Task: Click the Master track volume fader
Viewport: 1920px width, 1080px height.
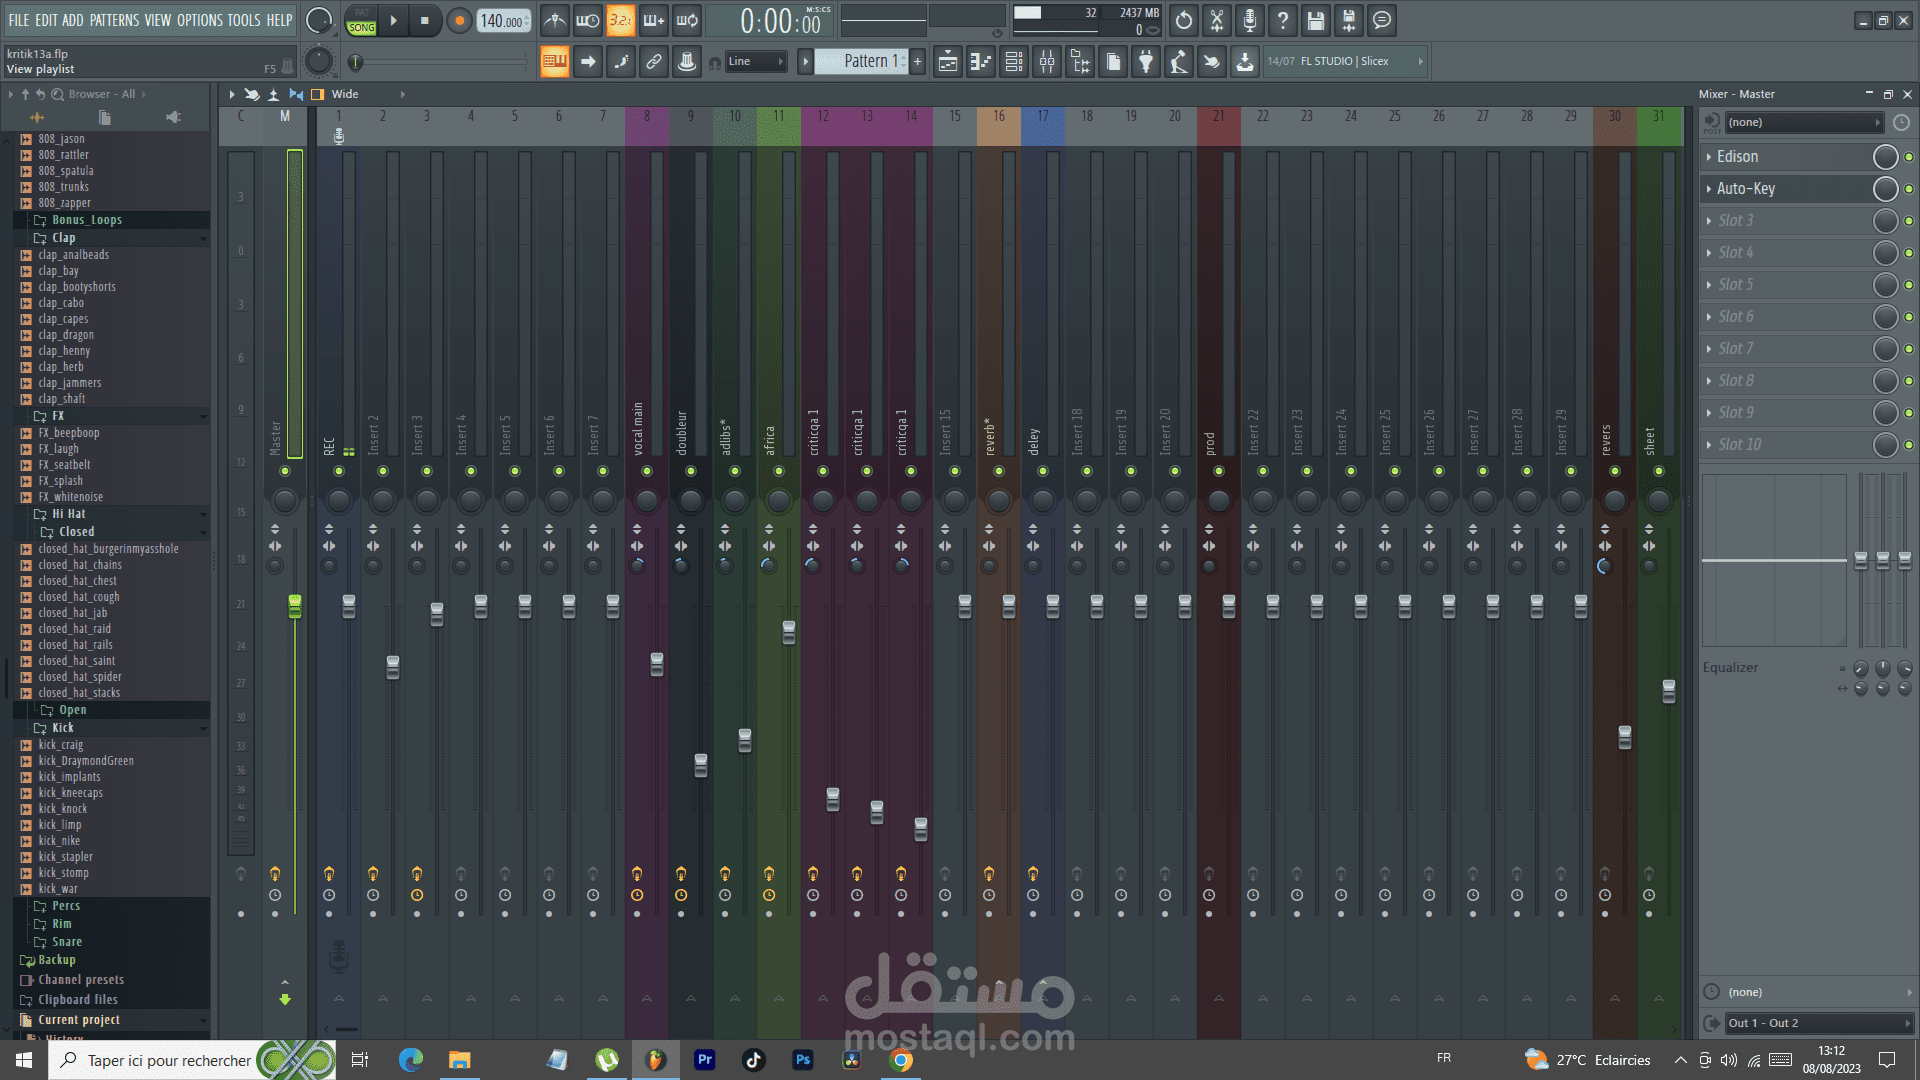Action: 295,606
